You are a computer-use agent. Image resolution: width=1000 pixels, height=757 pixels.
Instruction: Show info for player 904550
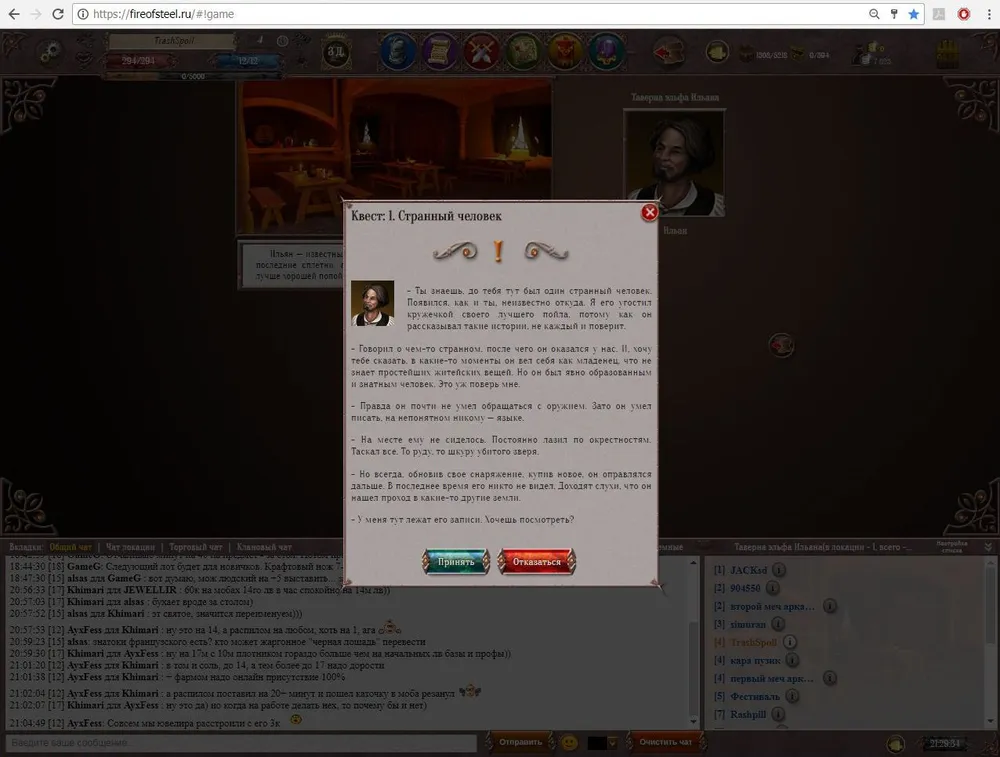[x=772, y=588]
